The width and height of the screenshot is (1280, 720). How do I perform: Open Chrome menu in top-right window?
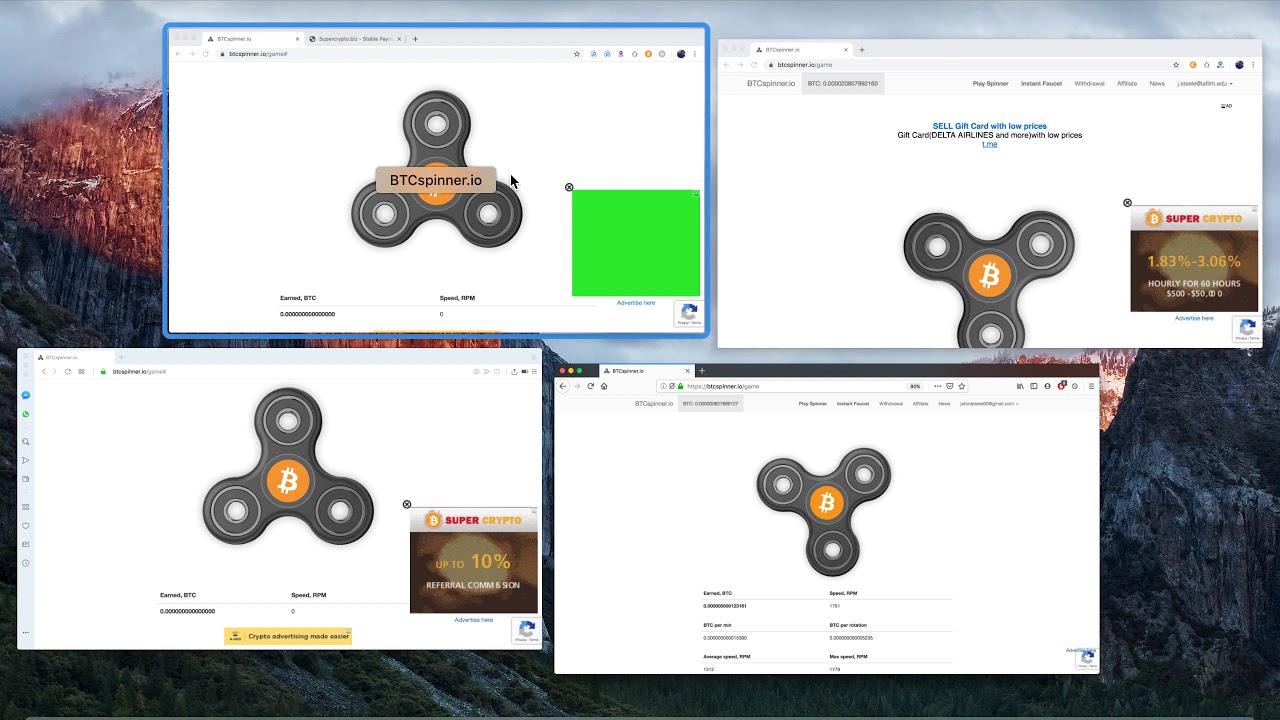1254,65
